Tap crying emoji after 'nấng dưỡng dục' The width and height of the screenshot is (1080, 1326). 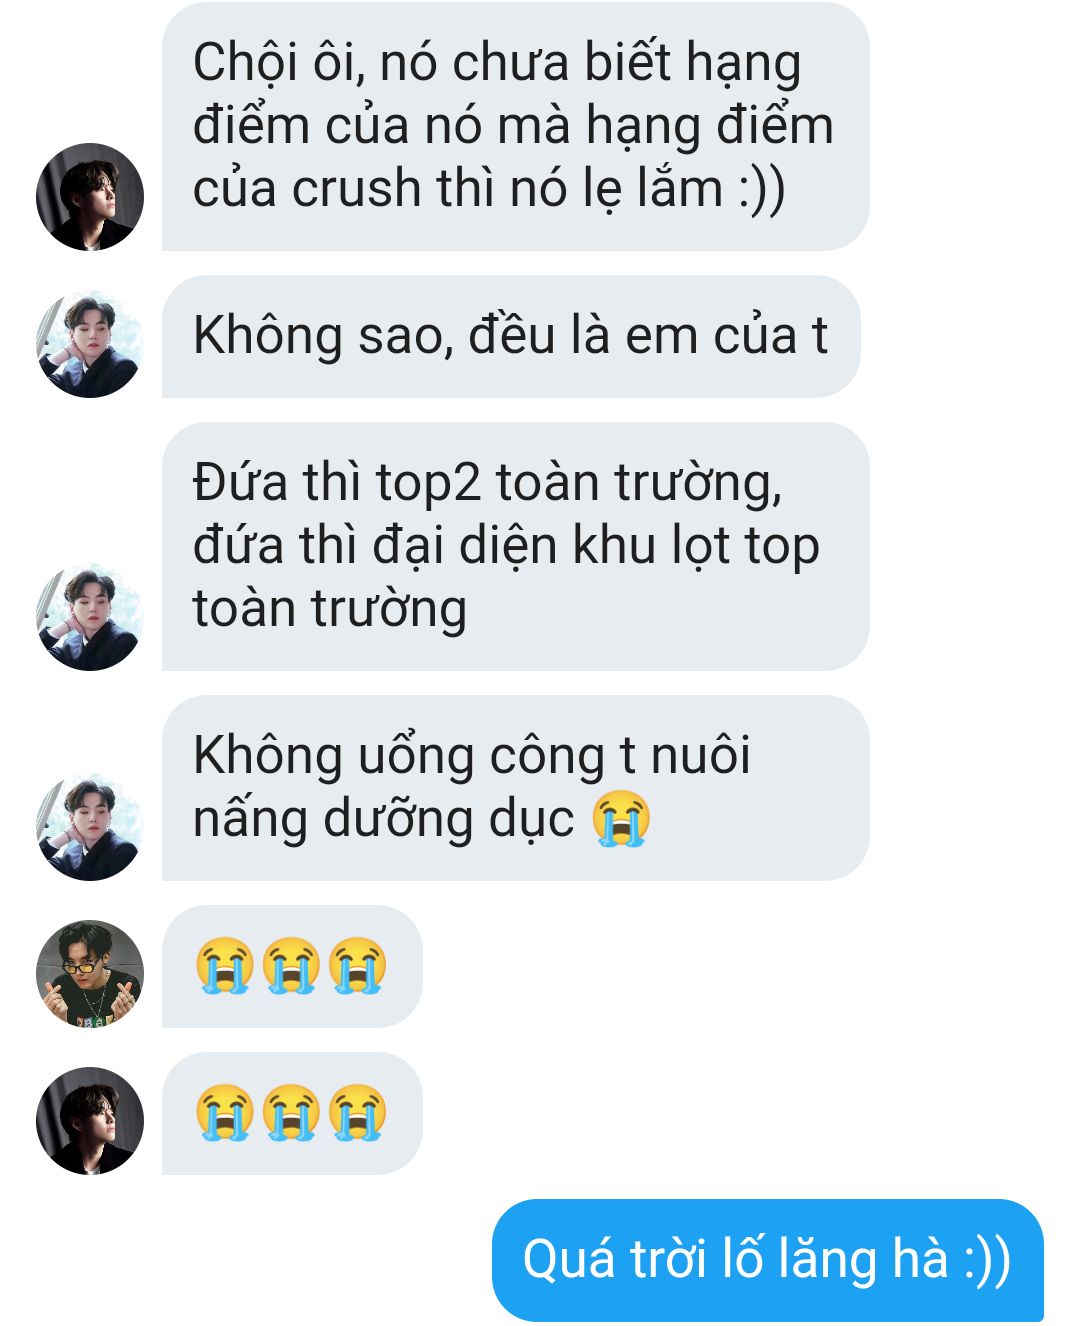pyautogui.click(x=621, y=819)
